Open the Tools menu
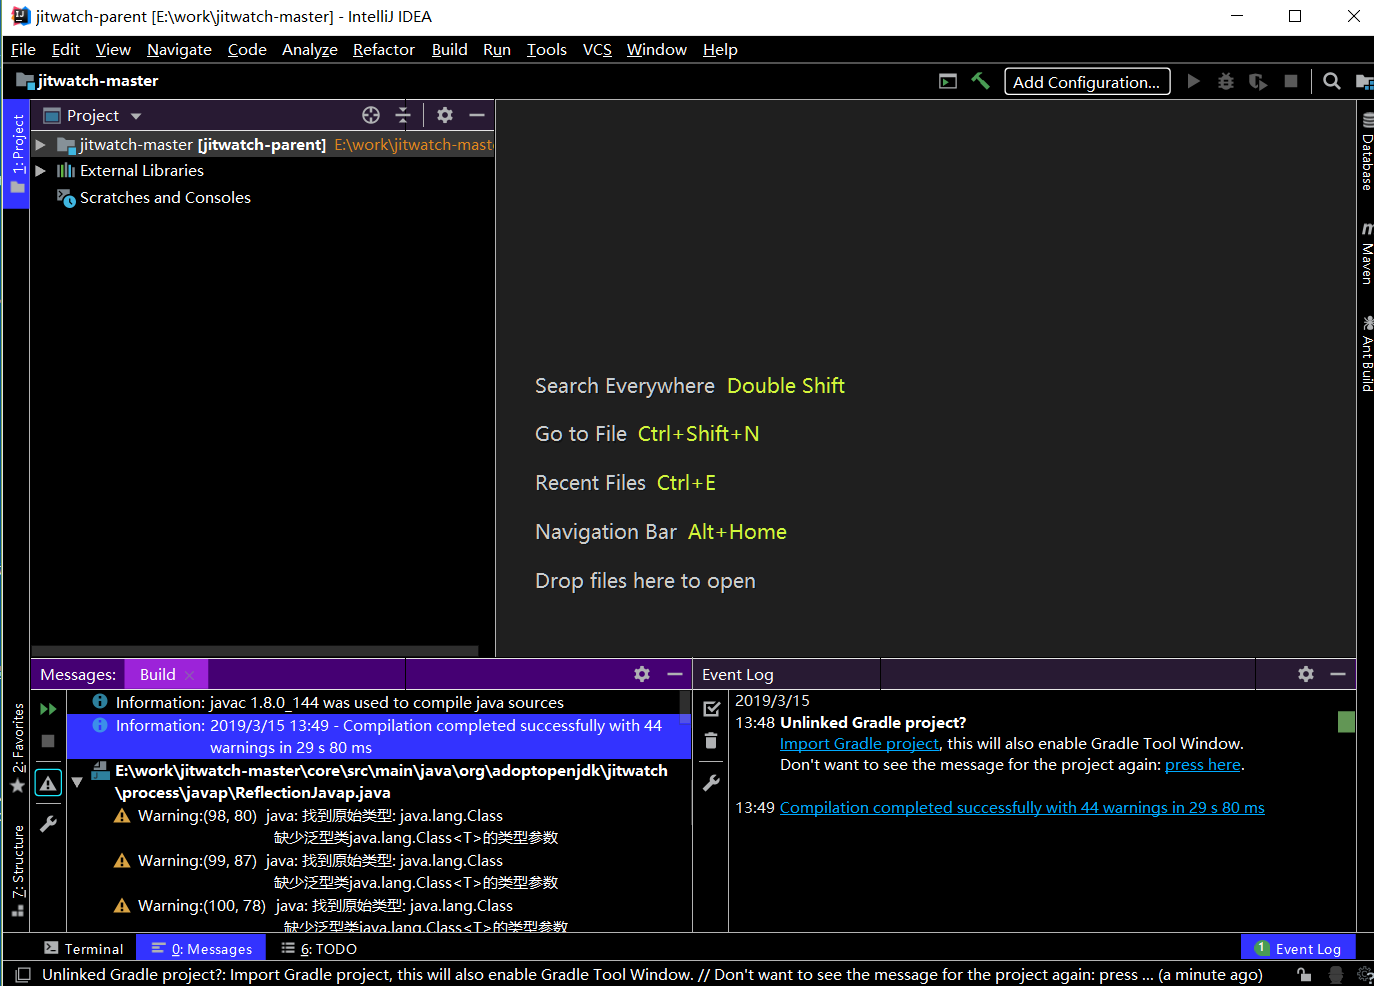 546,49
